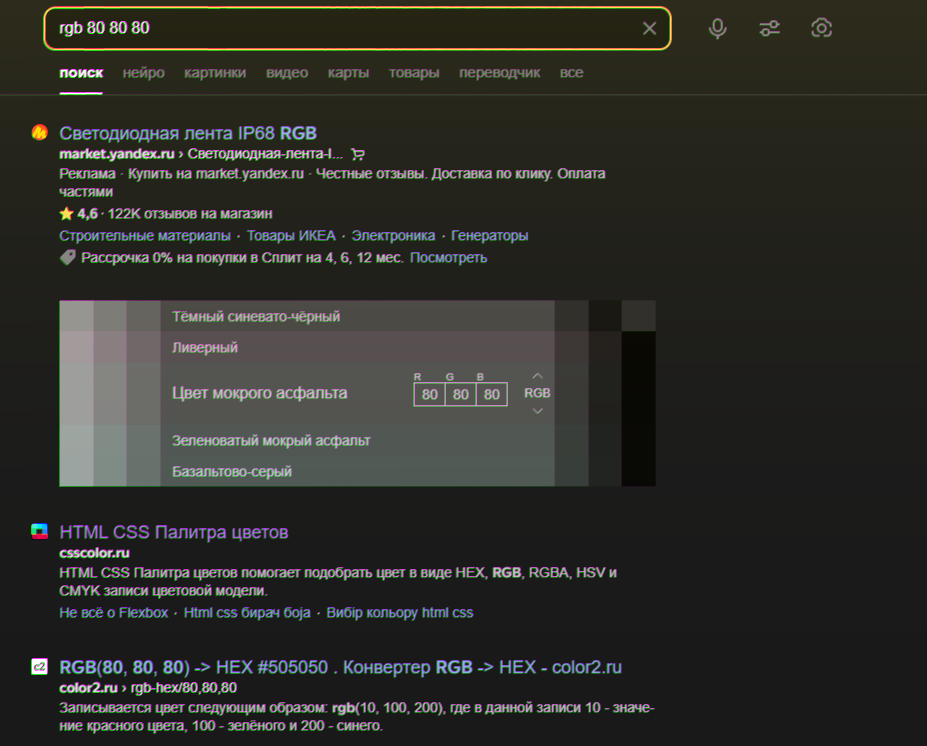The height and width of the screenshot is (746, 927).
Task: Select the Базальтово-серый color row
Action: pyautogui.click(x=357, y=471)
